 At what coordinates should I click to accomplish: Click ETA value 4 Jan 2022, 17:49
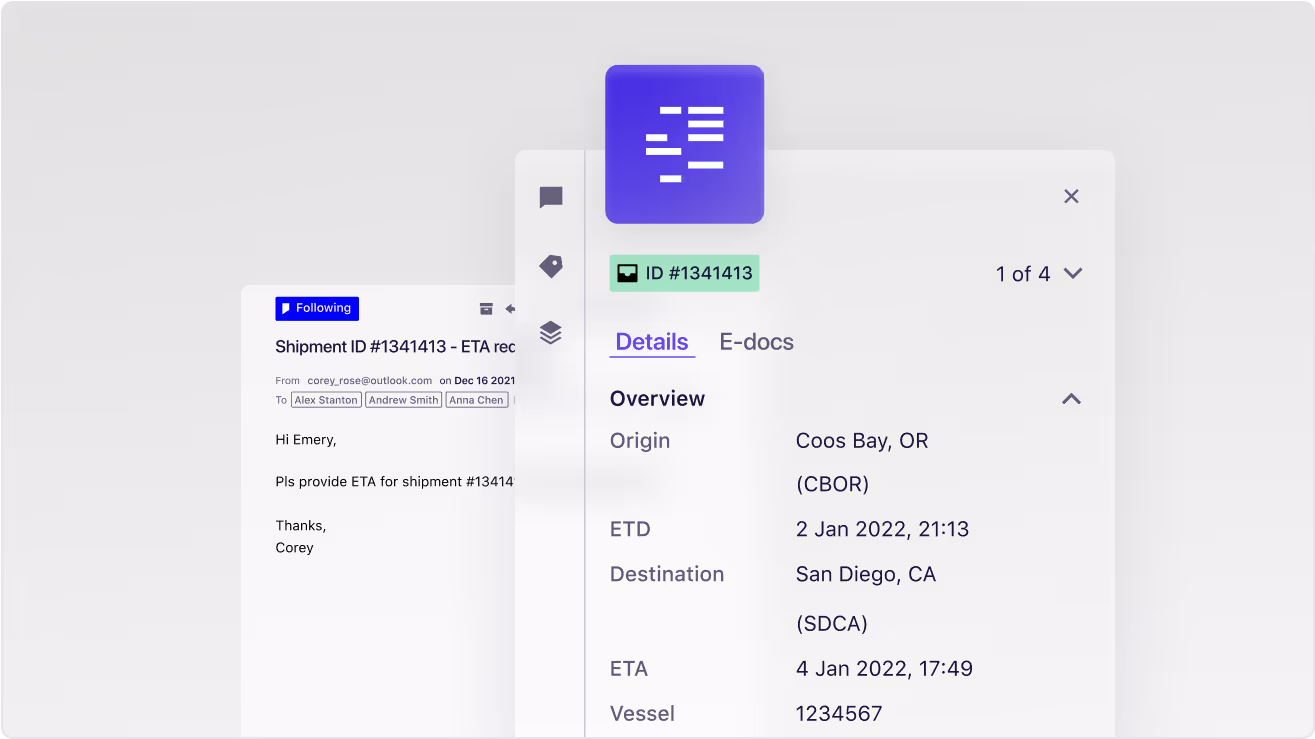coord(884,668)
